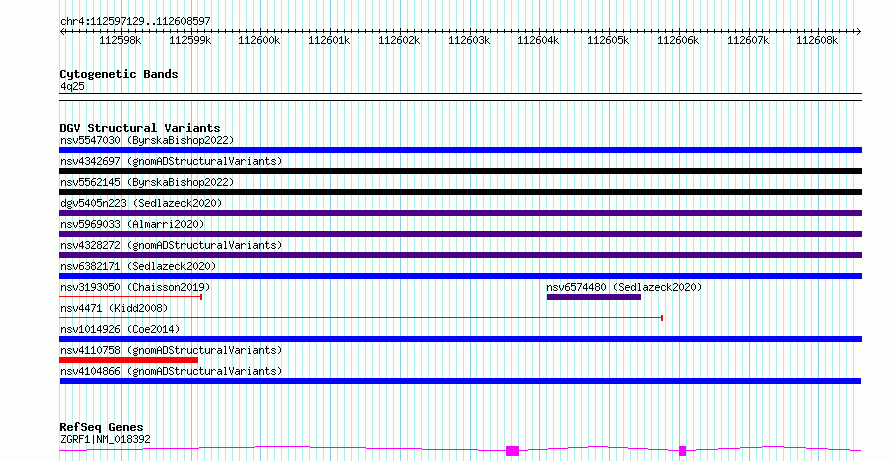The height and width of the screenshot is (461, 890).
Task: Select the purple bar under dgv5405n223
Action: click(460, 213)
